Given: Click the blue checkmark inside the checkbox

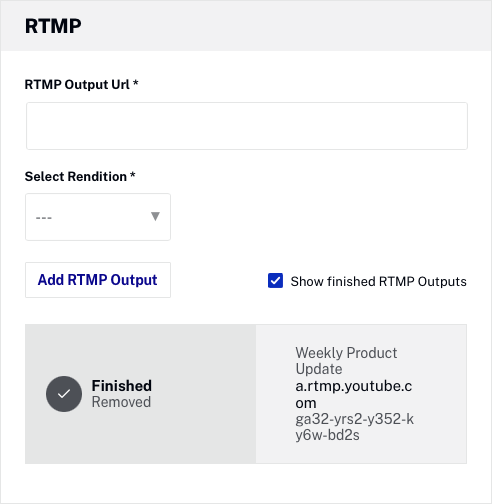Looking at the screenshot, I should click(275, 281).
